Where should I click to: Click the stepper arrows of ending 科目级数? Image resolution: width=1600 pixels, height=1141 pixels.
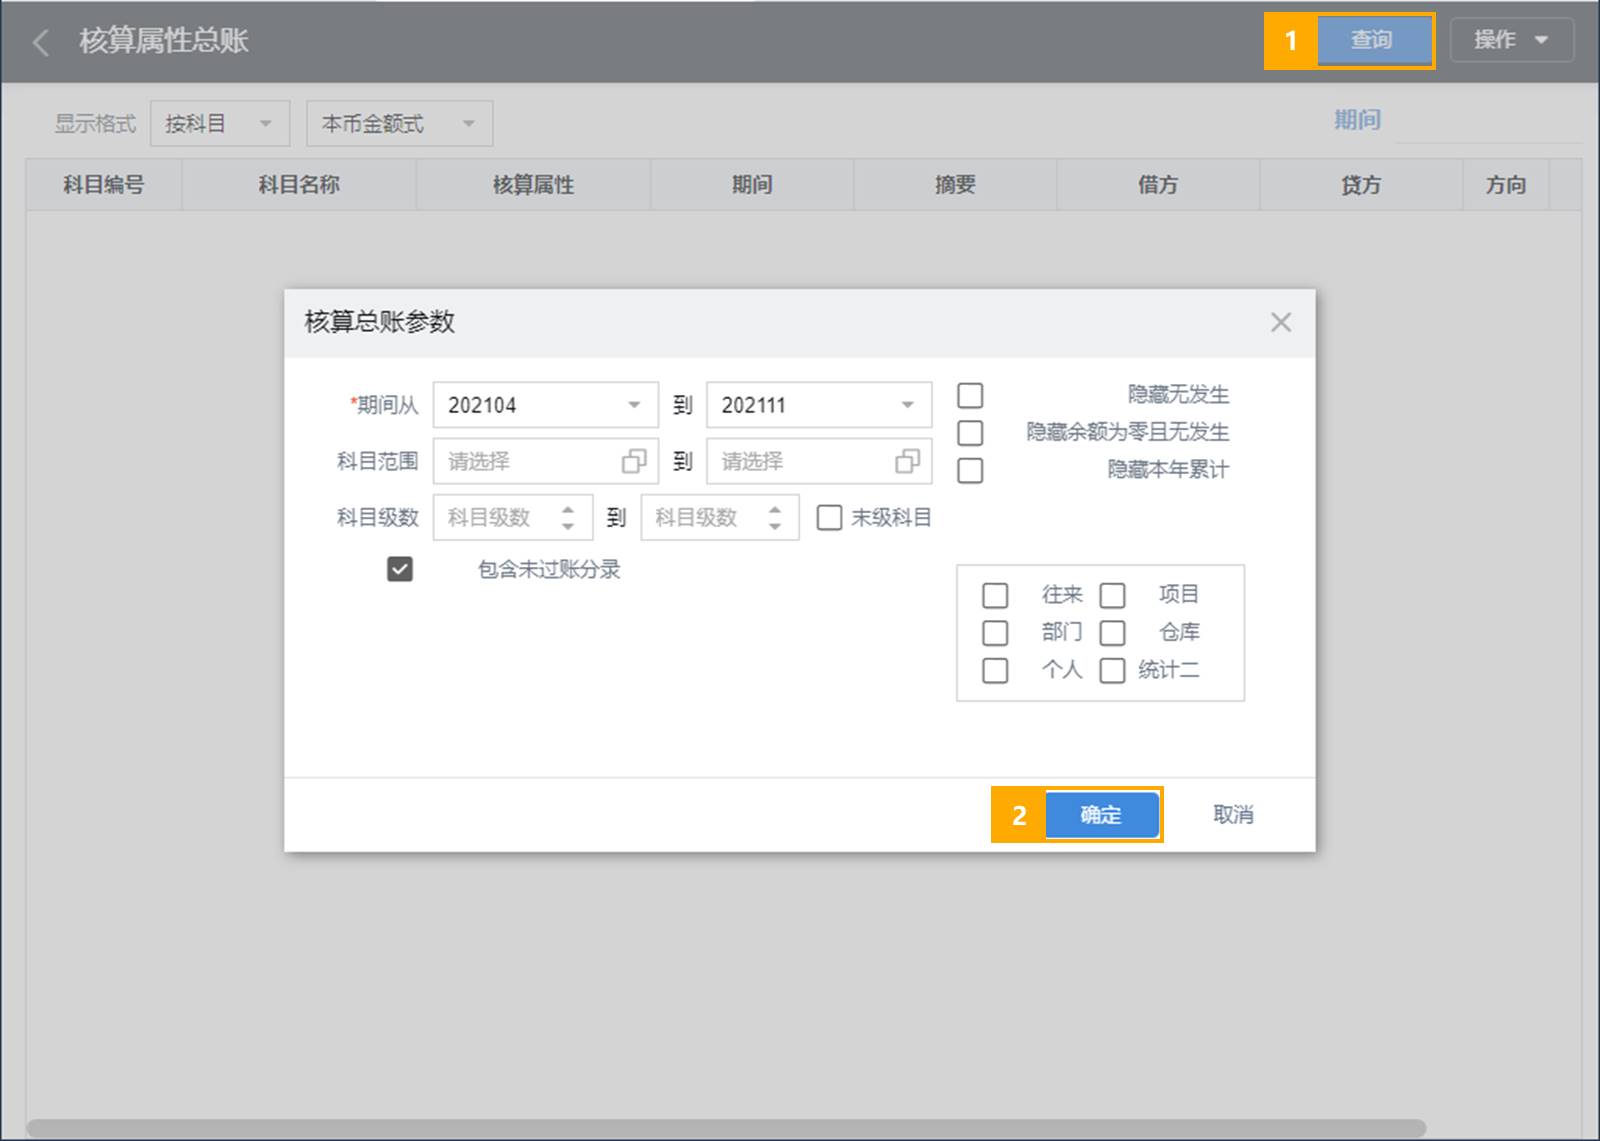click(x=775, y=517)
